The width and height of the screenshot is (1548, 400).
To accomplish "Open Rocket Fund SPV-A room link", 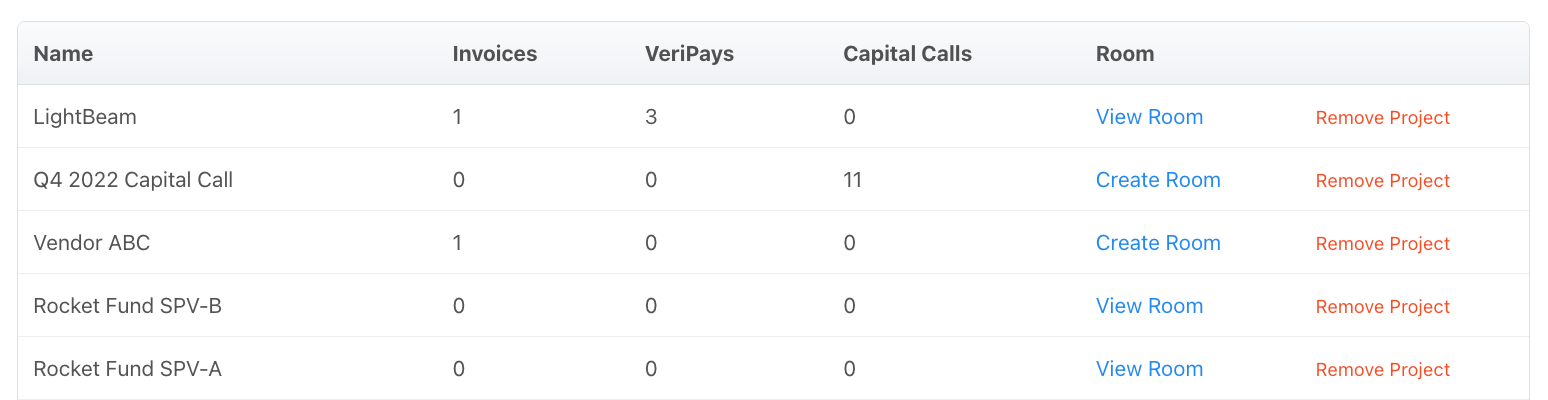I will pos(1149,369).
